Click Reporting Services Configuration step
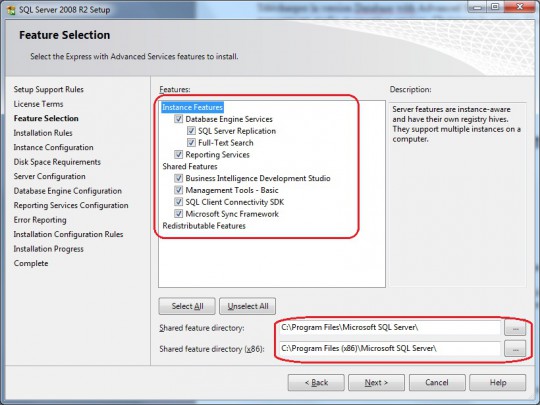Screen dimensions: 540x405 point(71,205)
